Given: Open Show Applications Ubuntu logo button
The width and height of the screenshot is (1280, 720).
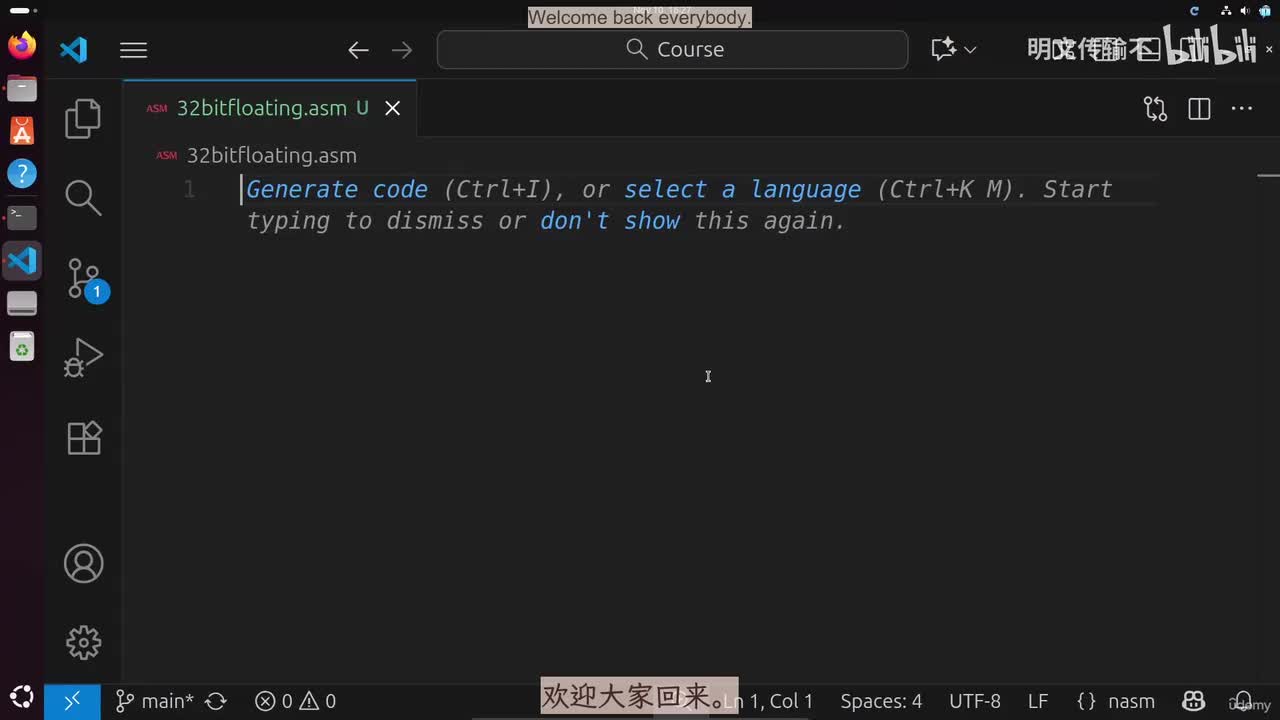Looking at the screenshot, I should click(22, 697).
